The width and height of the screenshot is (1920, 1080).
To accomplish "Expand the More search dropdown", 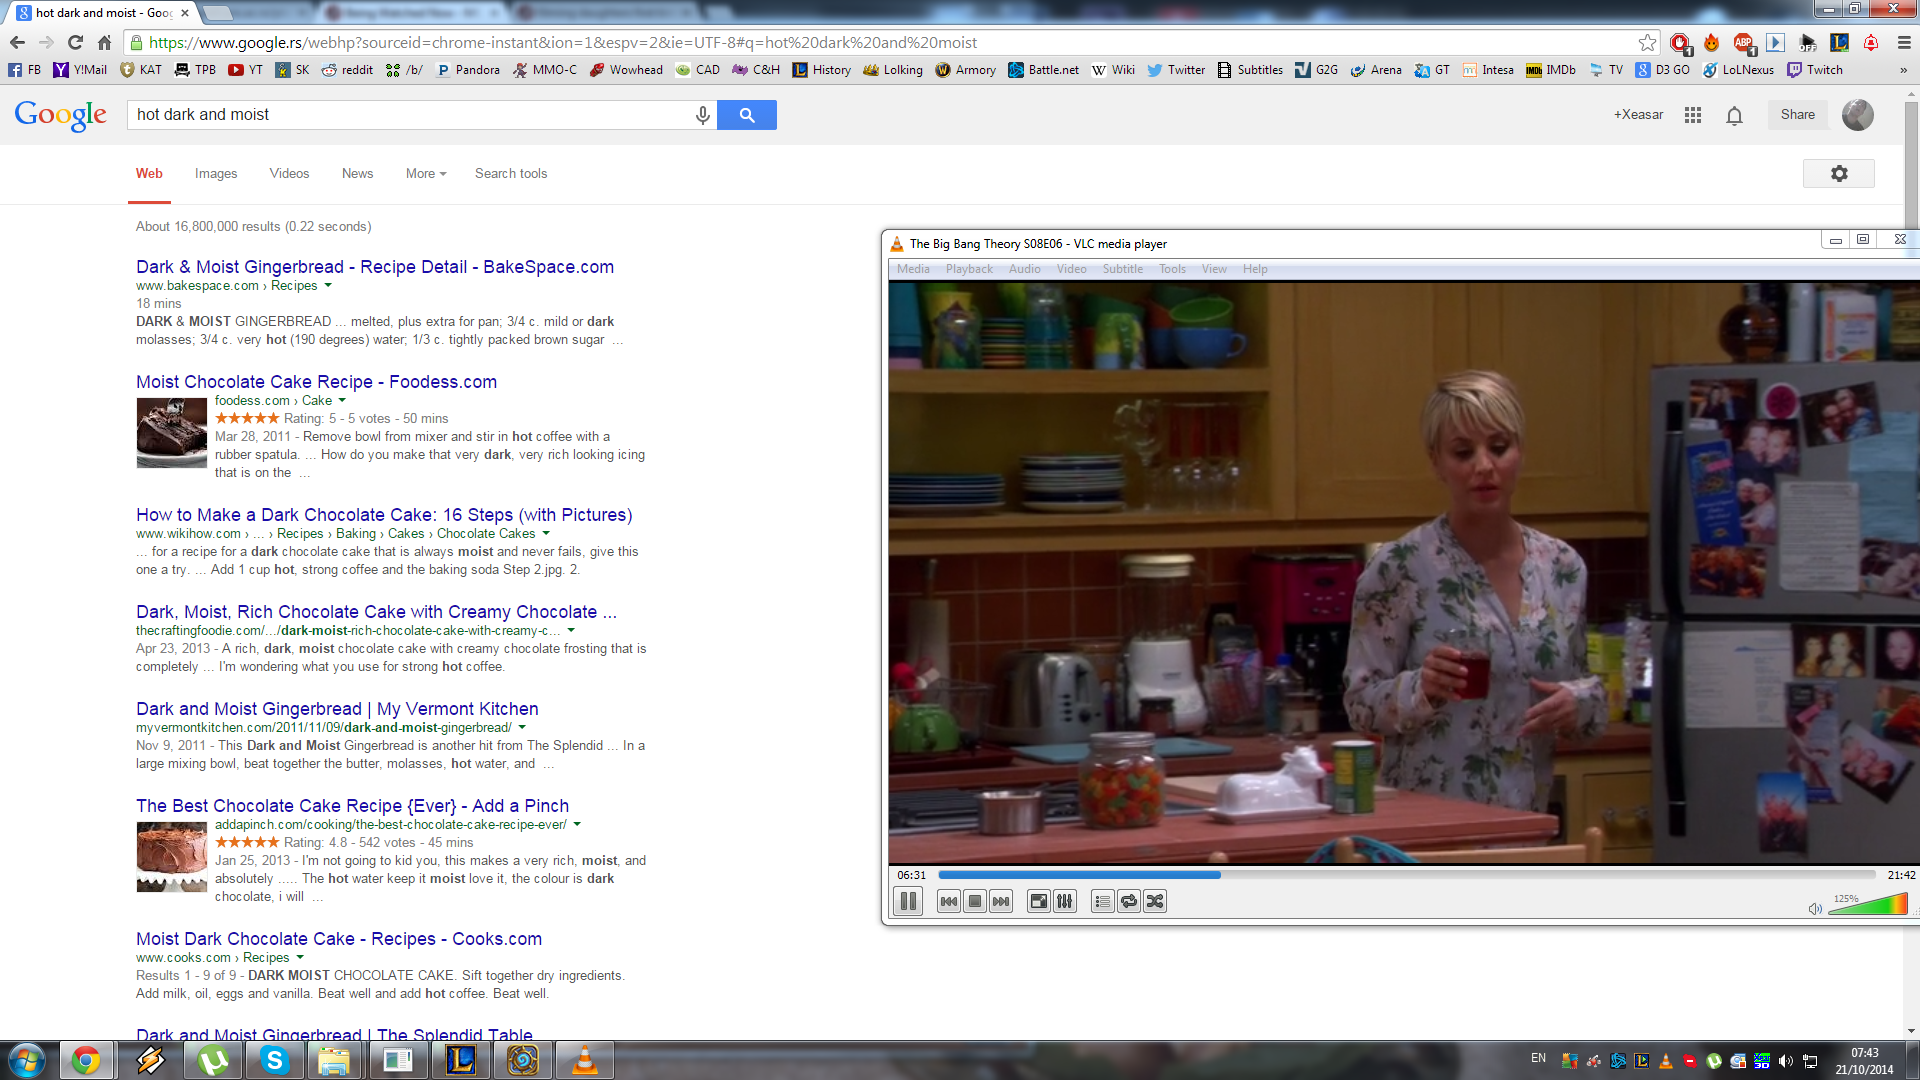I will click(426, 174).
